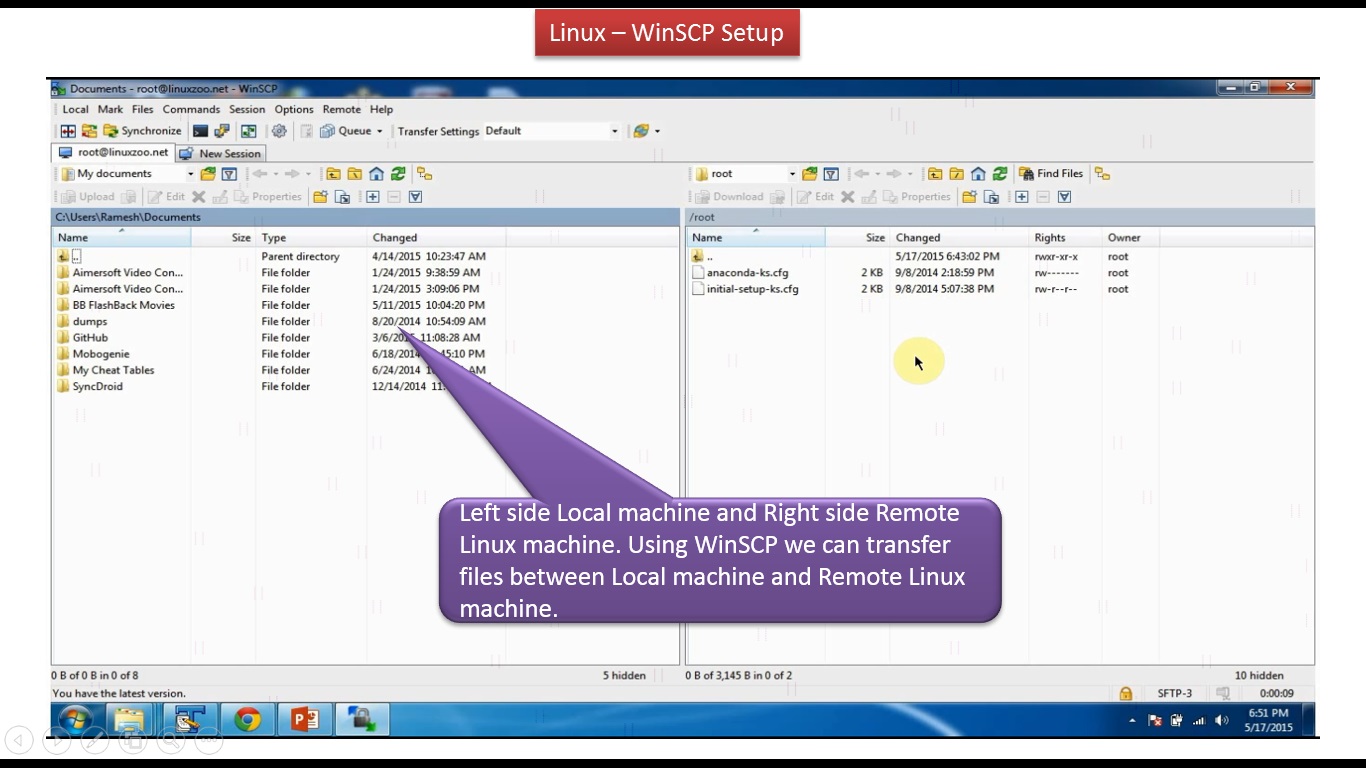Open the Files menu
This screenshot has width=1366, height=768.
click(x=143, y=110)
